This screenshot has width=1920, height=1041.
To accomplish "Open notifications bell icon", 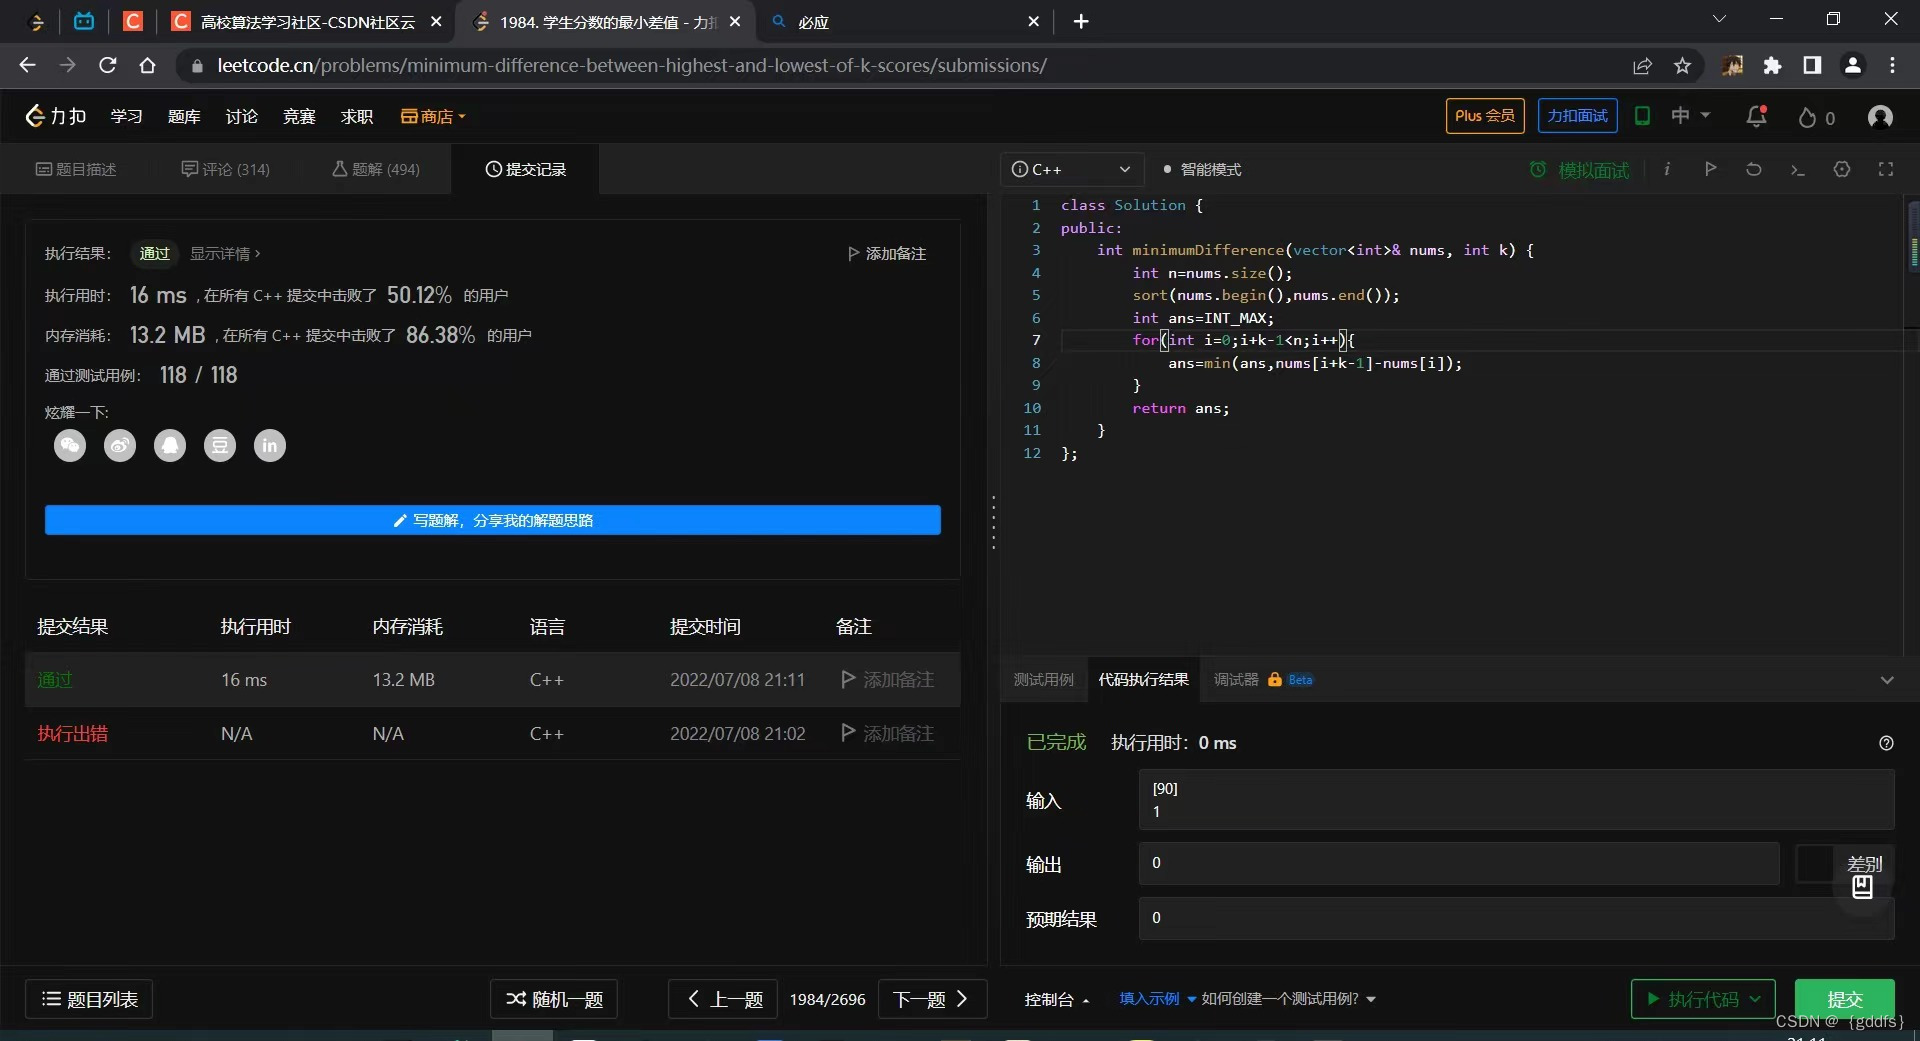I will tap(1756, 117).
